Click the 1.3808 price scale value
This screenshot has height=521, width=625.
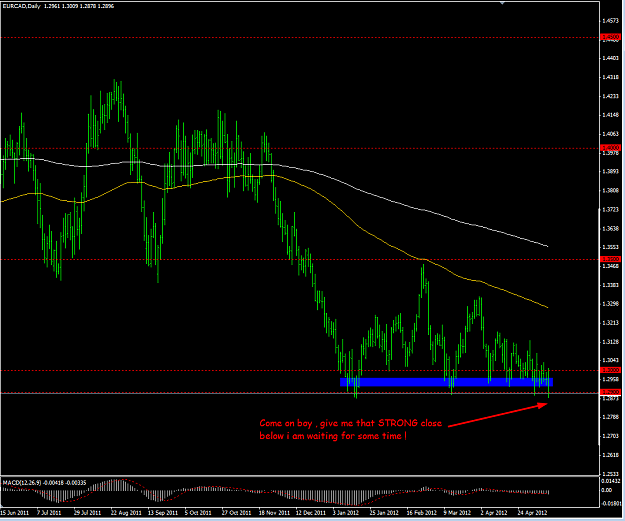point(611,191)
